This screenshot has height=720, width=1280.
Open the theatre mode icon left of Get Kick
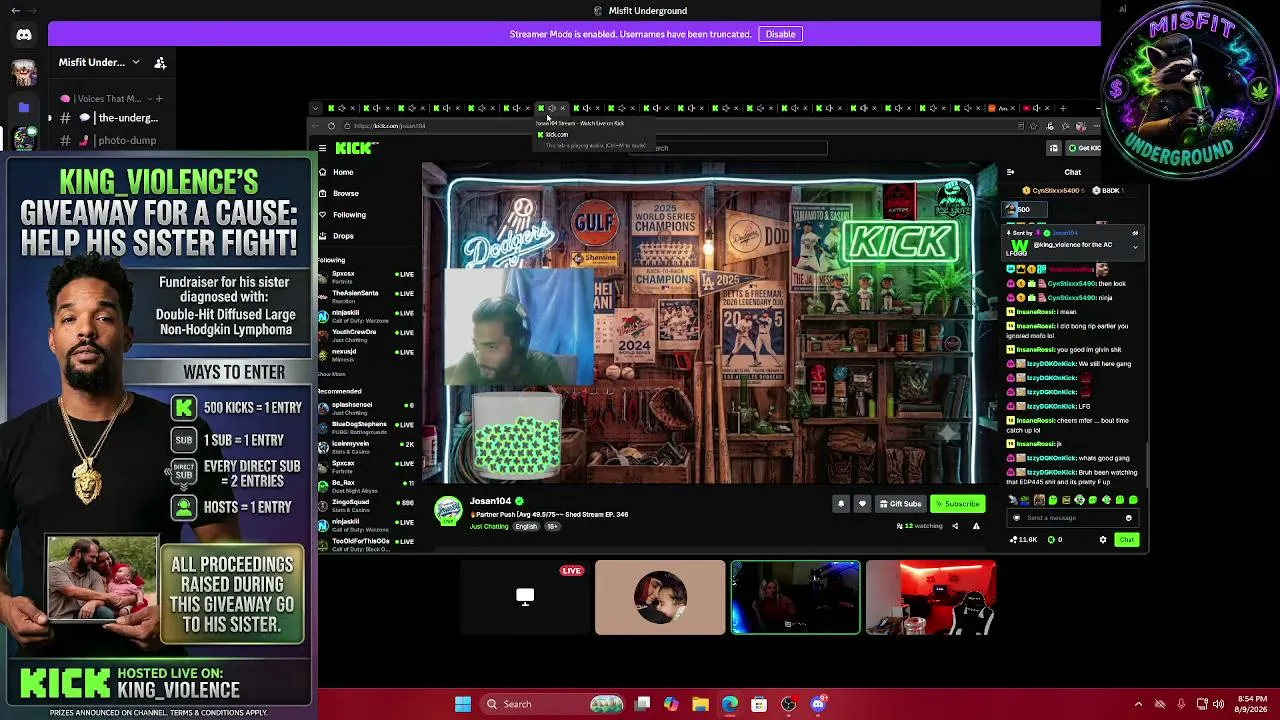(1053, 148)
